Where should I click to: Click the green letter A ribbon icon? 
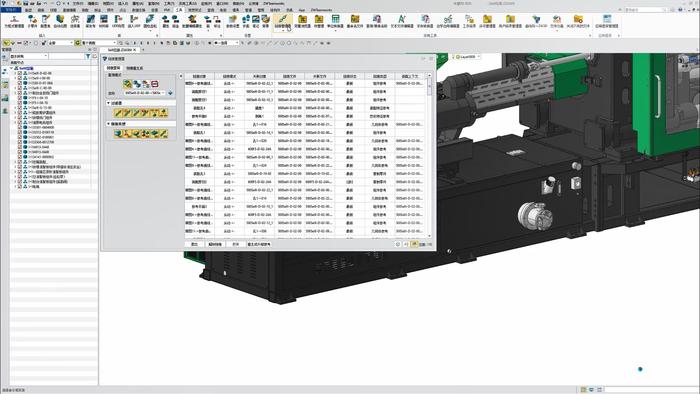401,19
